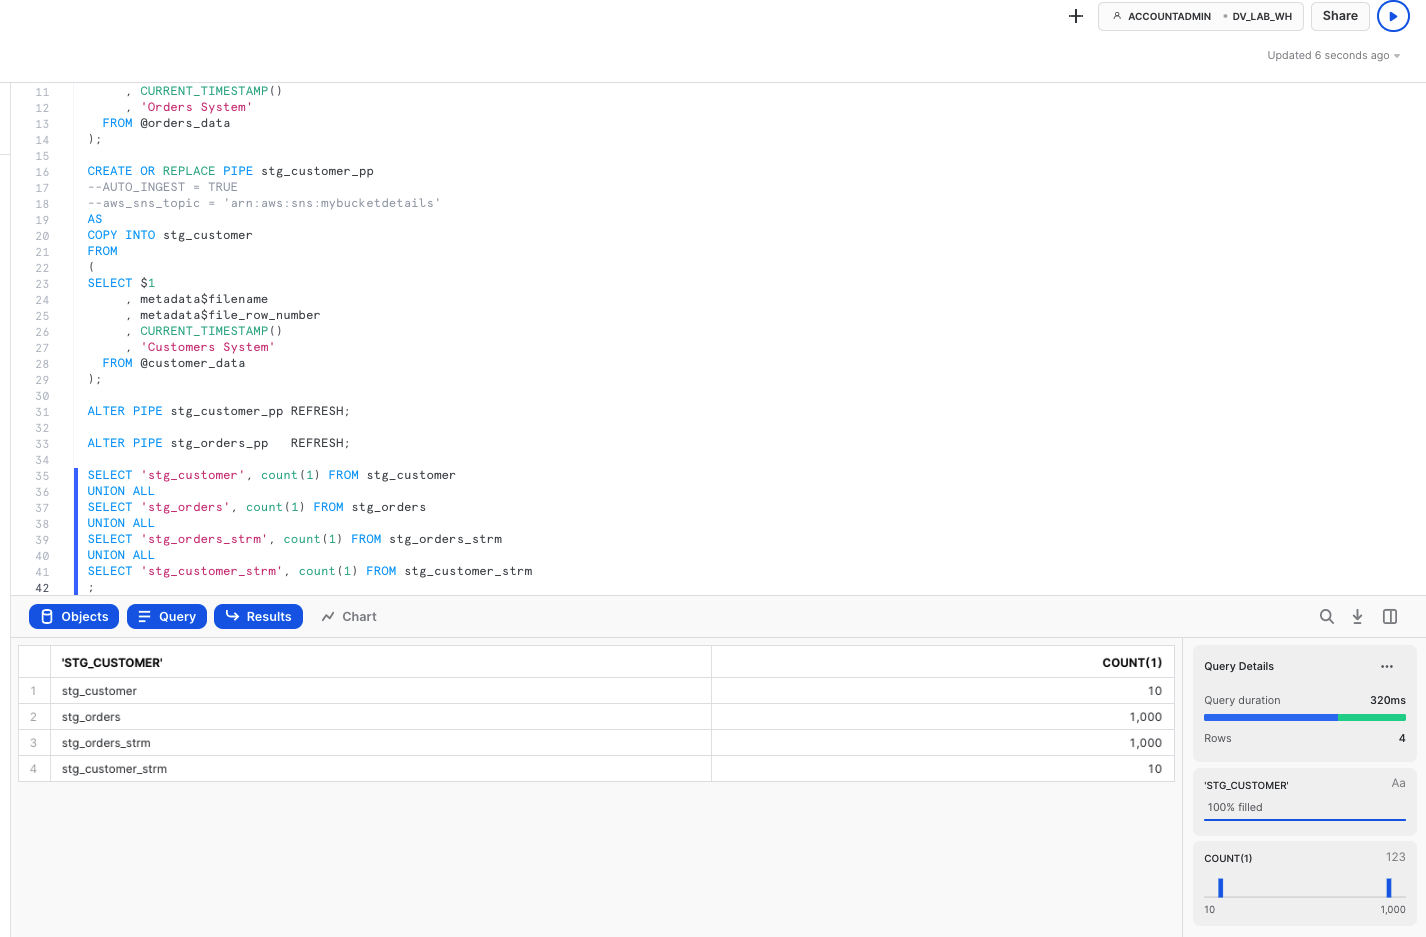The width and height of the screenshot is (1426, 937).
Task: Click line number 35 in the editor
Action: tap(42, 475)
